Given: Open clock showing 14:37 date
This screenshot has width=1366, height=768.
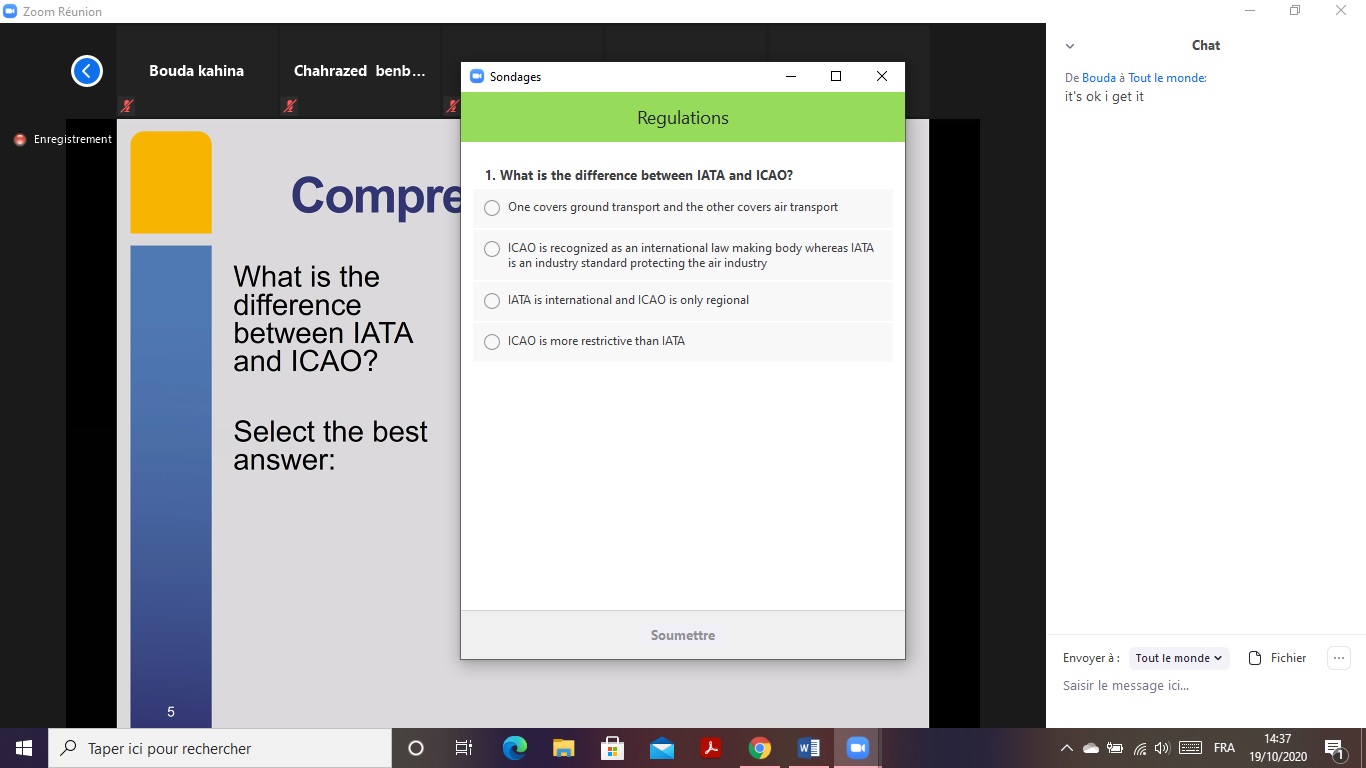Looking at the screenshot, I should coord(1278,748).
